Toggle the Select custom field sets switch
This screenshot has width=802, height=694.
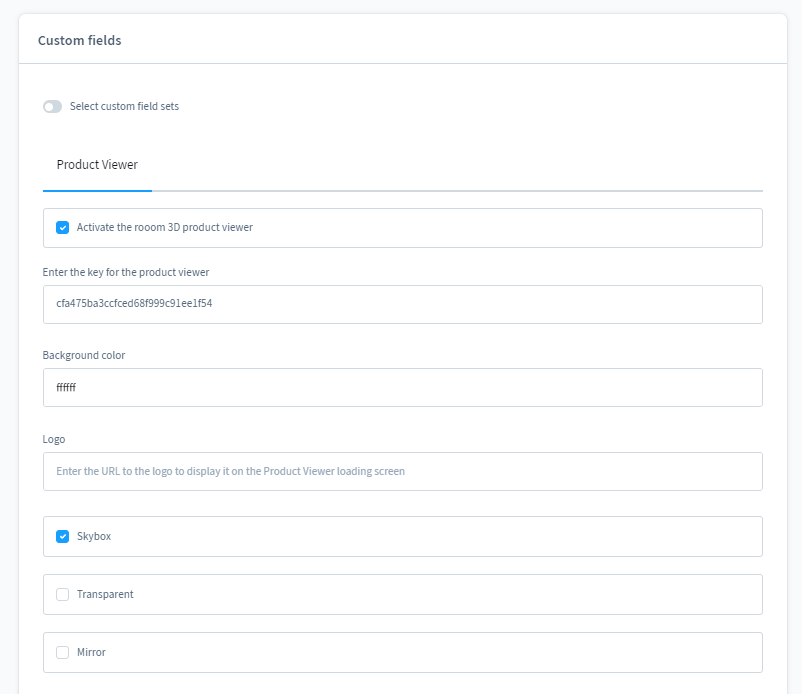(x=52, y=106)
